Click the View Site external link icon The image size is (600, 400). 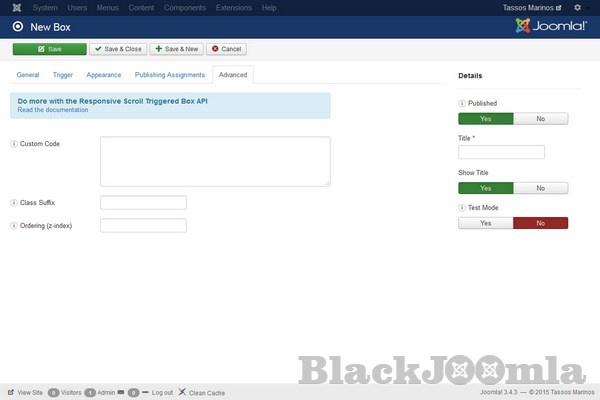[x=11, y=392]
